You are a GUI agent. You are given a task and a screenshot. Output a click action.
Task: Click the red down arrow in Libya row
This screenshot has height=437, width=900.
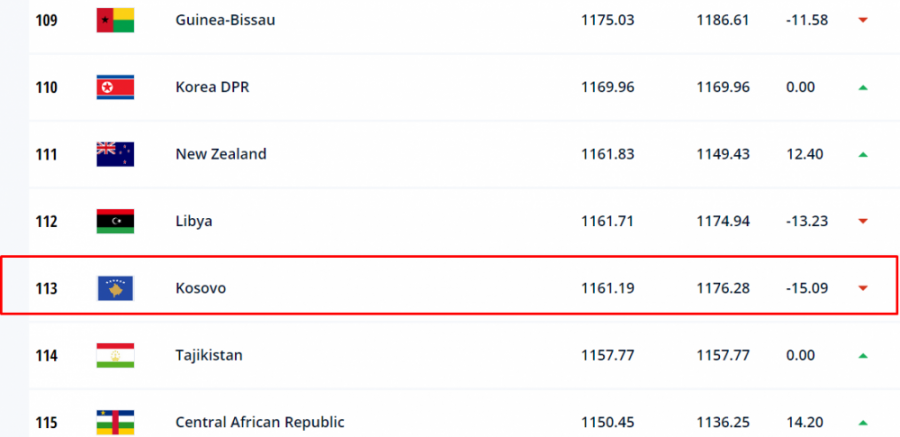[862, 221]
